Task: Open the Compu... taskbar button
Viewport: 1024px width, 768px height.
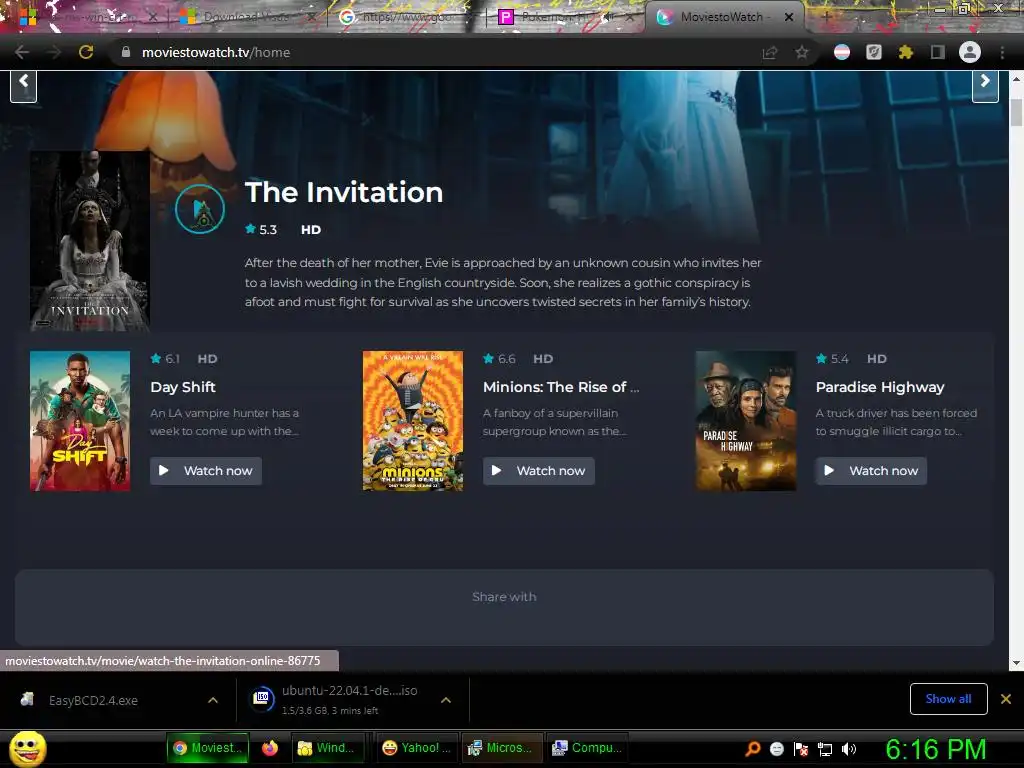Action: point(587,748)
